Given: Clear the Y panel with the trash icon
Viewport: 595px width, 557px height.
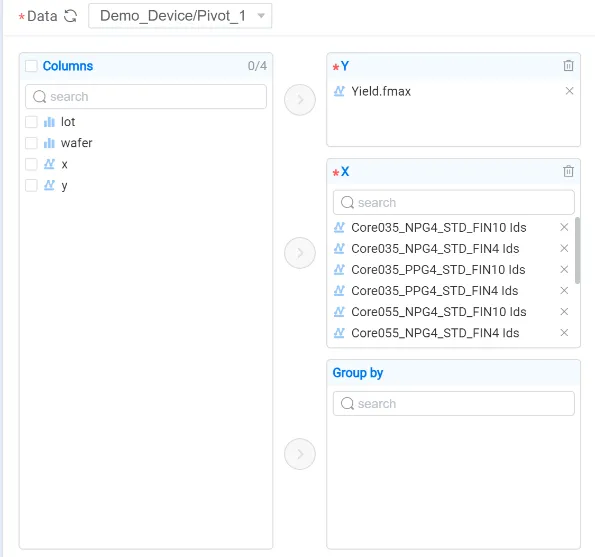Looking at the screenshot, I should pyautogui.click(x=568, y=66).
